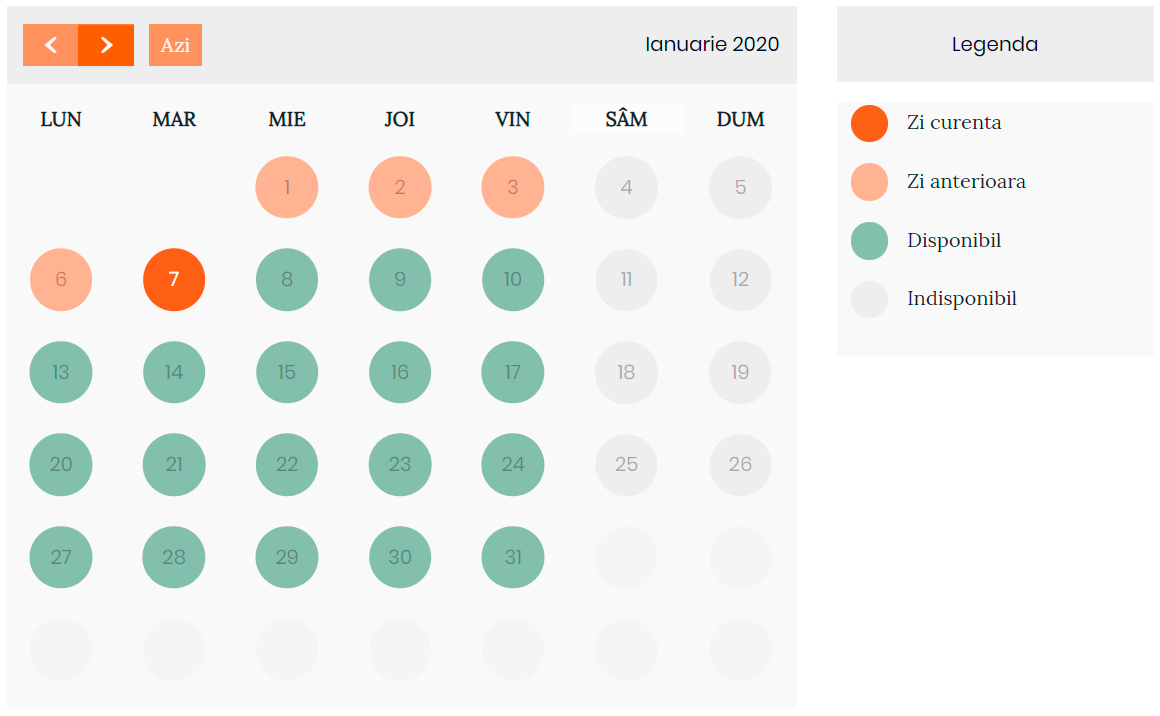Click the Azi today button
Viewport: 1160px width, 716px height.
tap(175, 45)
